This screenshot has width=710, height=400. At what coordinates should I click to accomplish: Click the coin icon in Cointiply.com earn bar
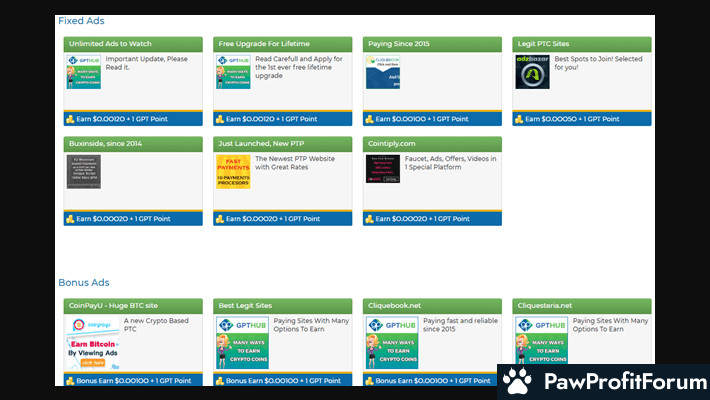click(x=370, y=219)
